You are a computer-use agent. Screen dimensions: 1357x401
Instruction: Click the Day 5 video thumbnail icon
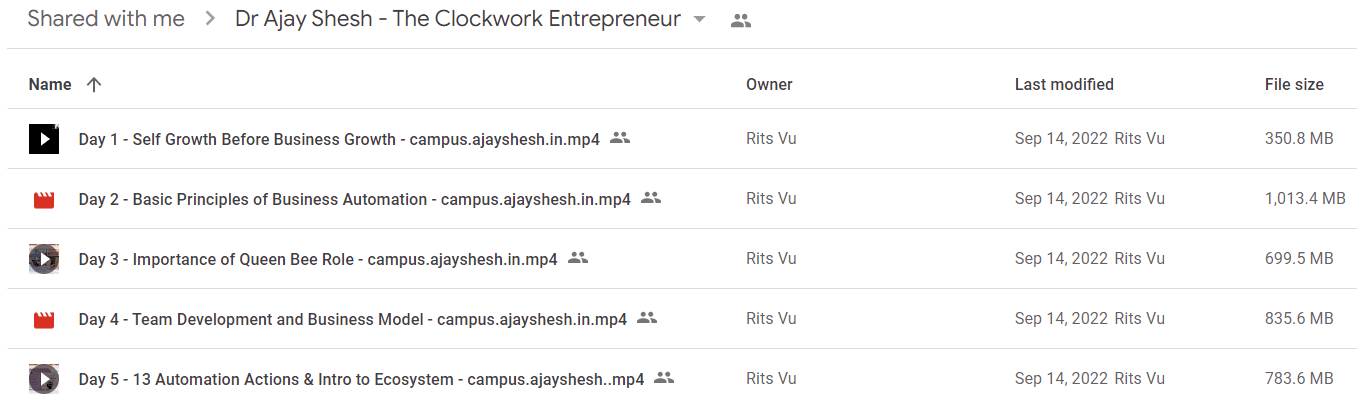[x=43, y=379]
